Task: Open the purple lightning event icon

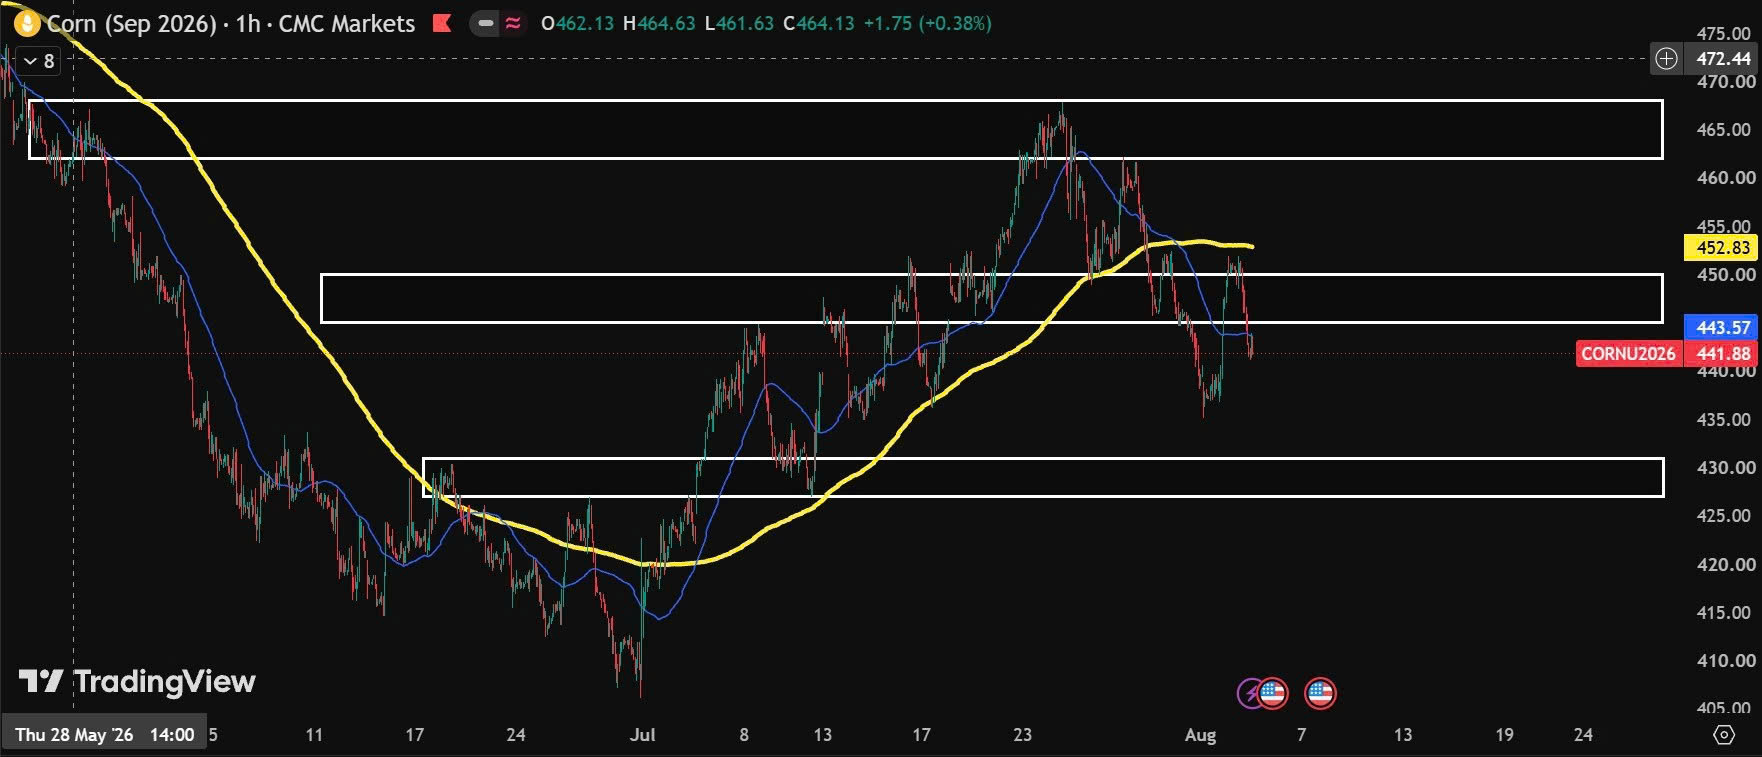Action: point(1249,693)
